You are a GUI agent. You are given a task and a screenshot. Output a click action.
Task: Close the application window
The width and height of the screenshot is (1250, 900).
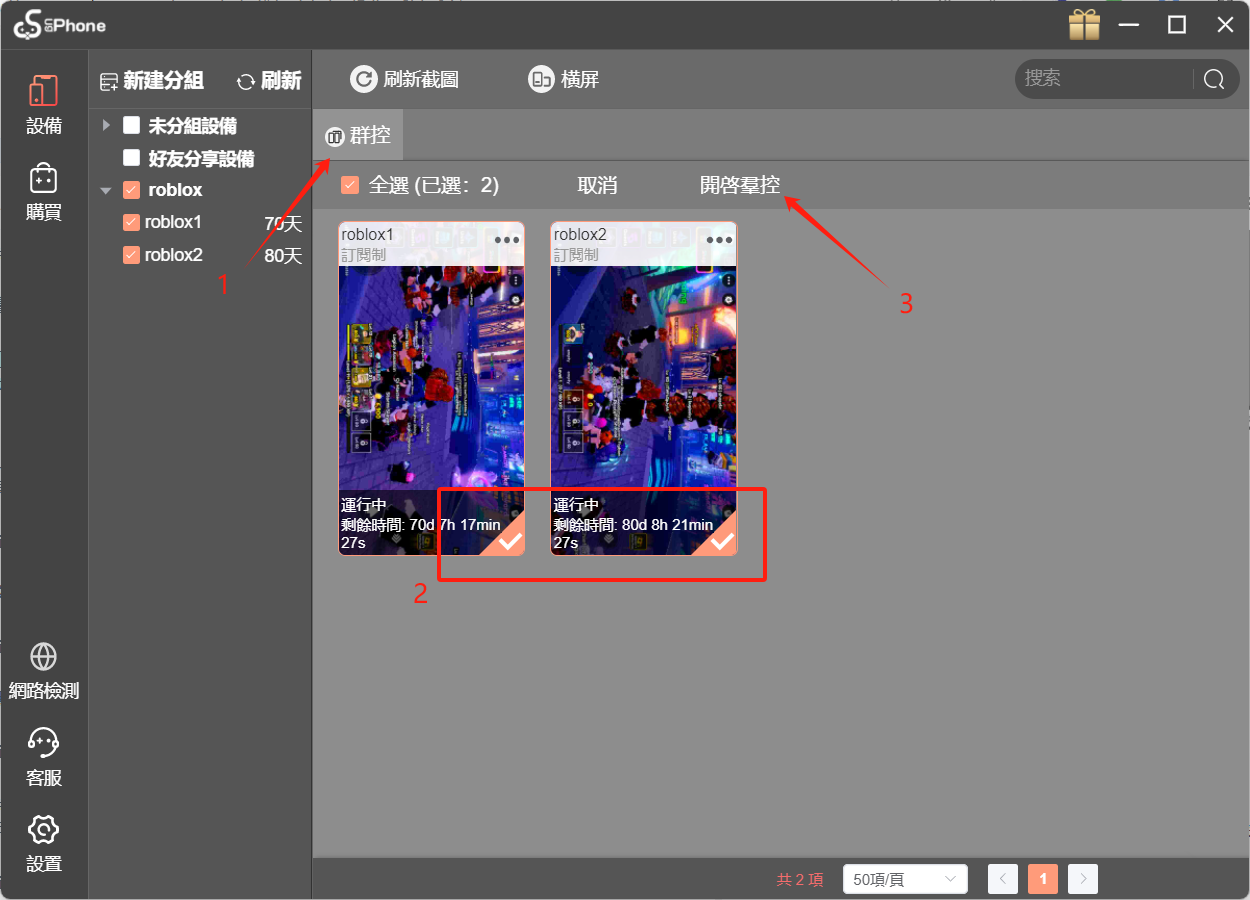(x=1225, y=25)
